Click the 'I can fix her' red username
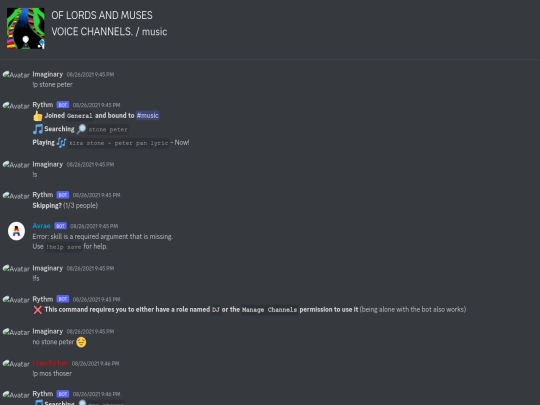The image size is (540, 405). click(50, 363)
